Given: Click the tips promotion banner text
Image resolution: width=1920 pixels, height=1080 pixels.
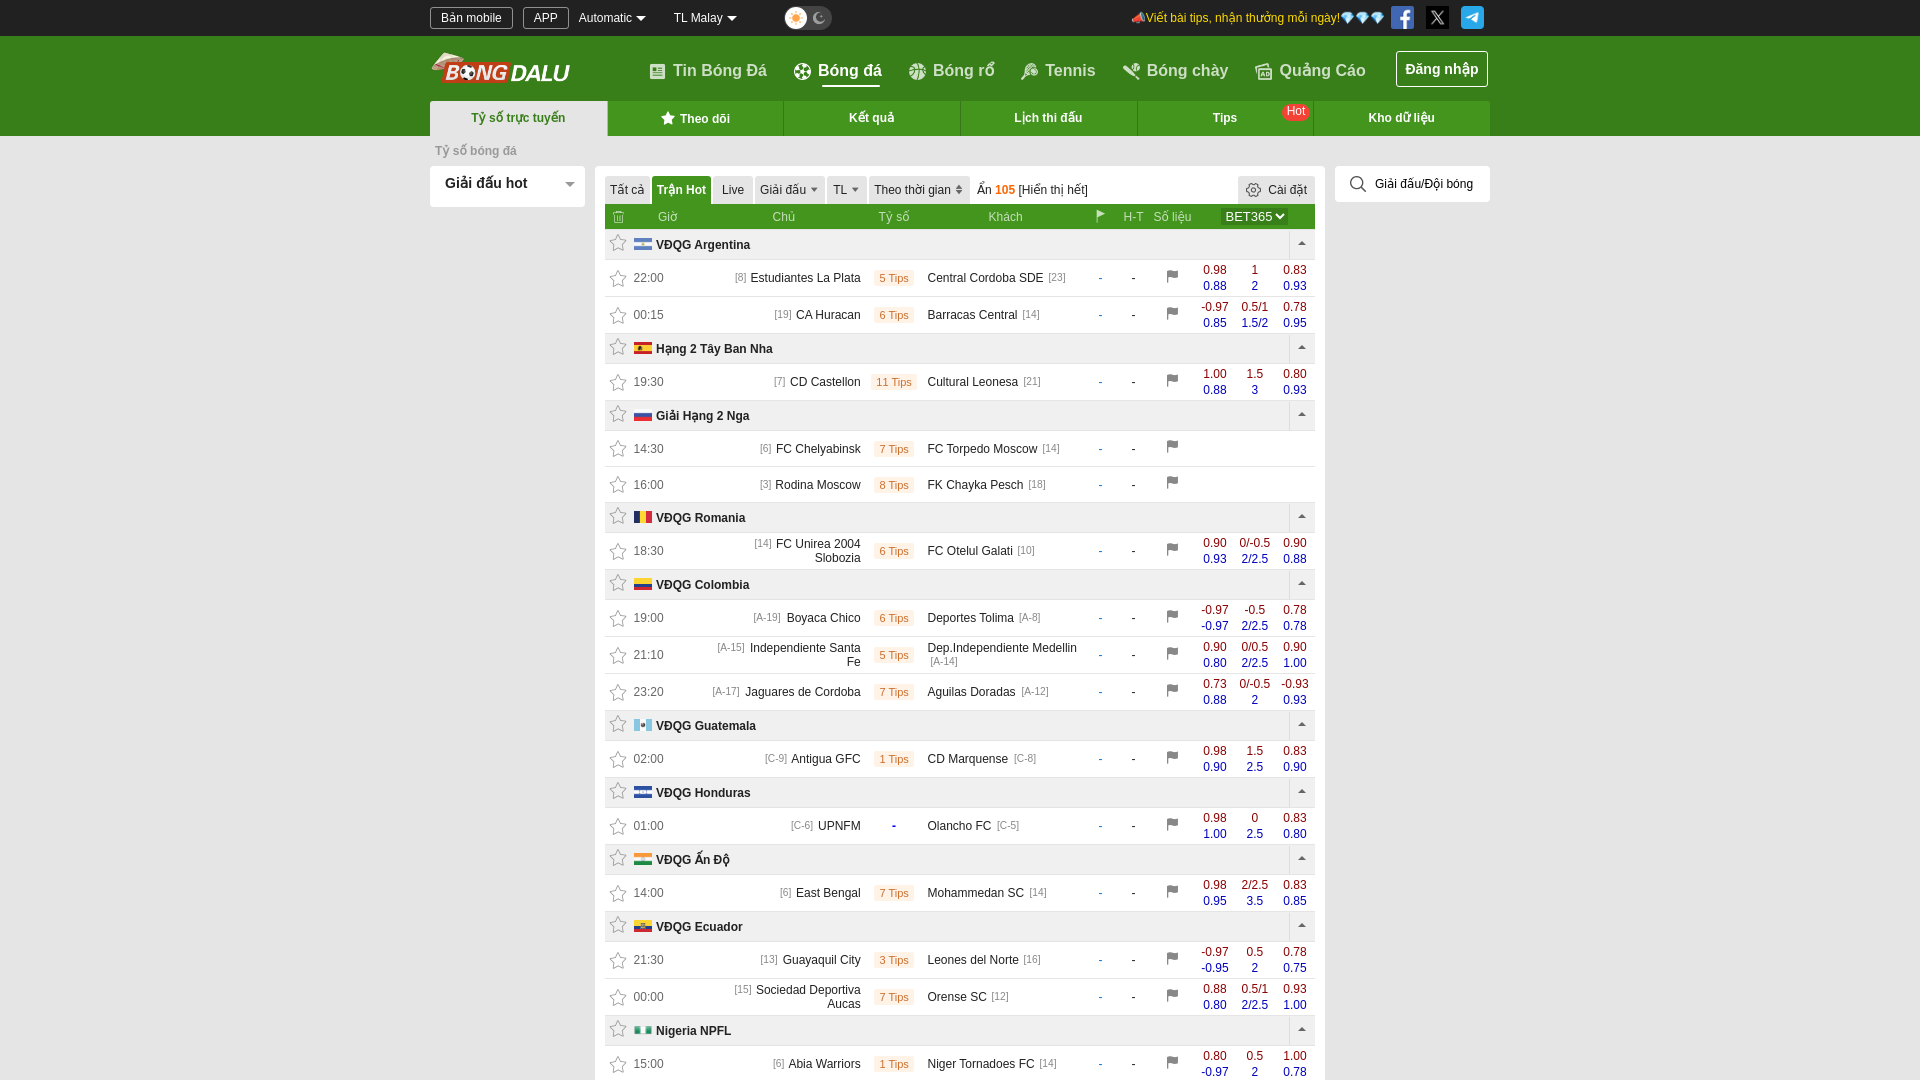Looking at the screenshot, I should 1257,18.
